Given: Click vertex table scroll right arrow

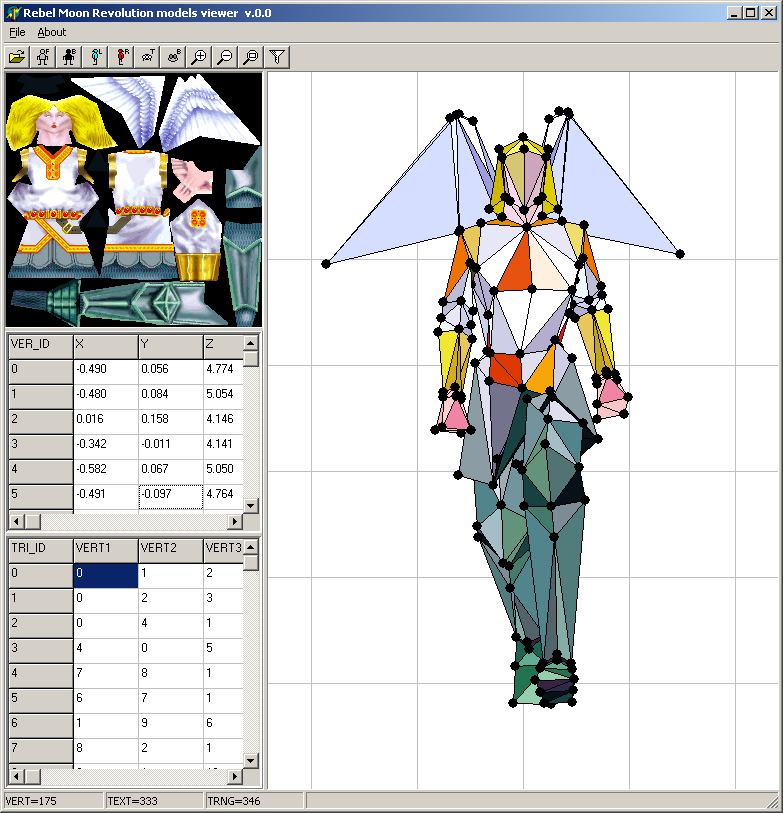Looking at the screenshot, I should 235,521.
